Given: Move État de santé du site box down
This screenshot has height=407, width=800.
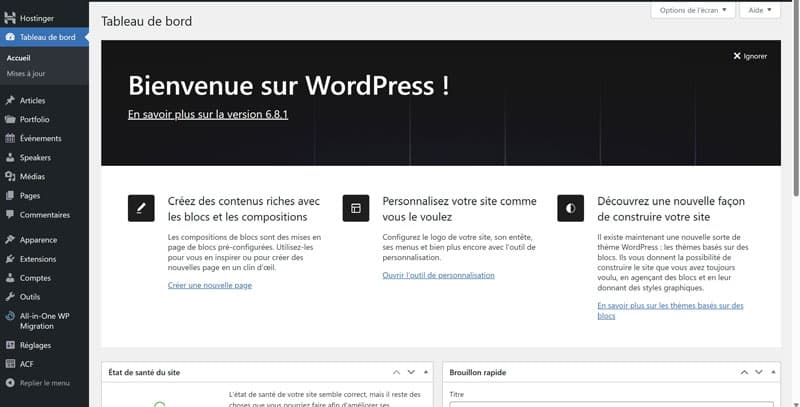Looking at the screenshot, I should (411, 372).
